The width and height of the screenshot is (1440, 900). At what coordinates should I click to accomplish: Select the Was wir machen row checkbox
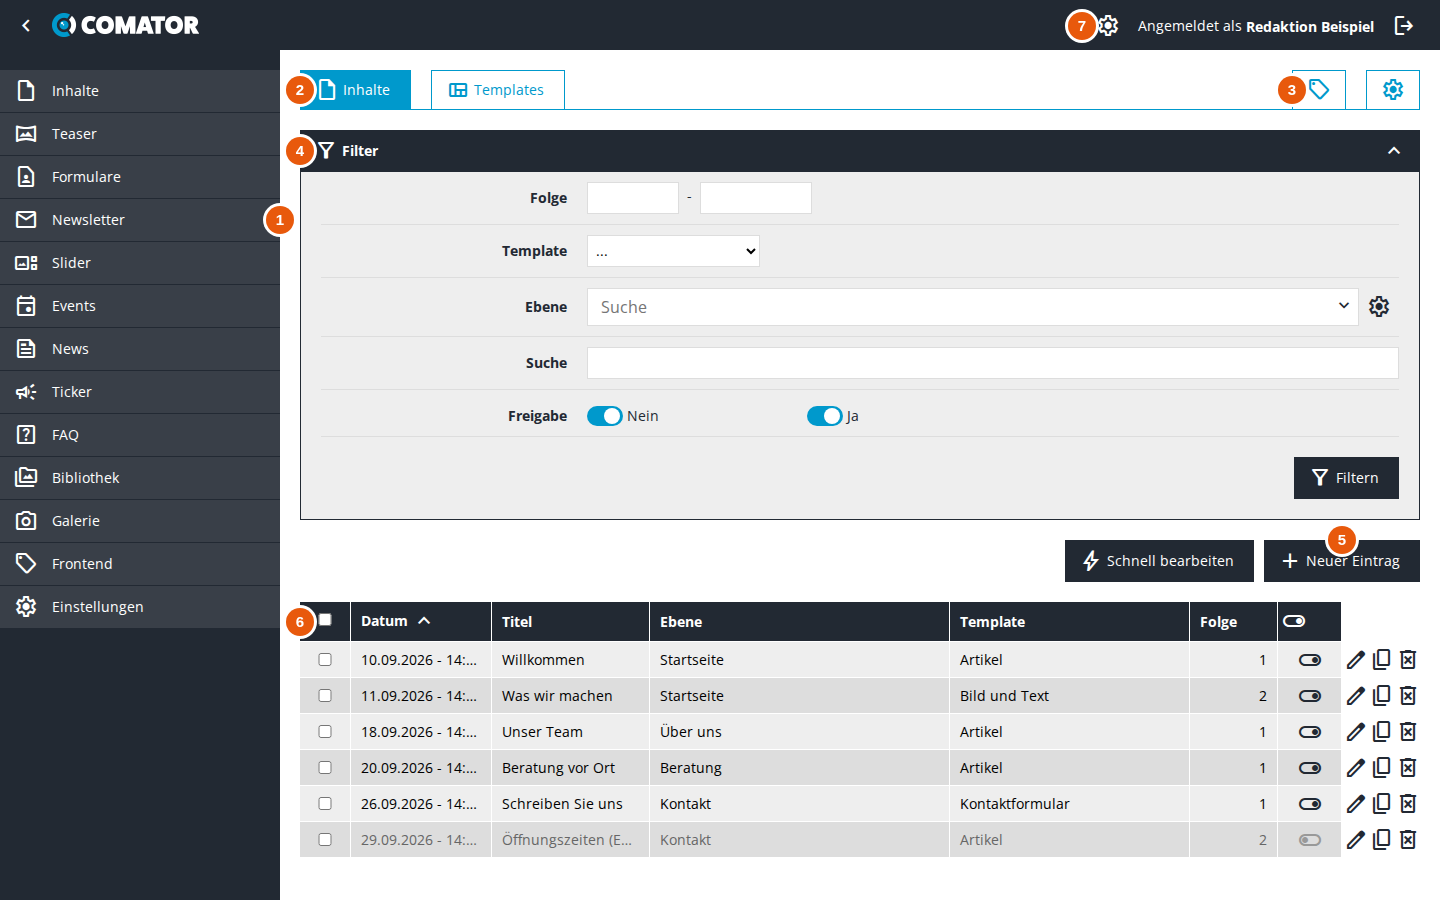[325, 696]
